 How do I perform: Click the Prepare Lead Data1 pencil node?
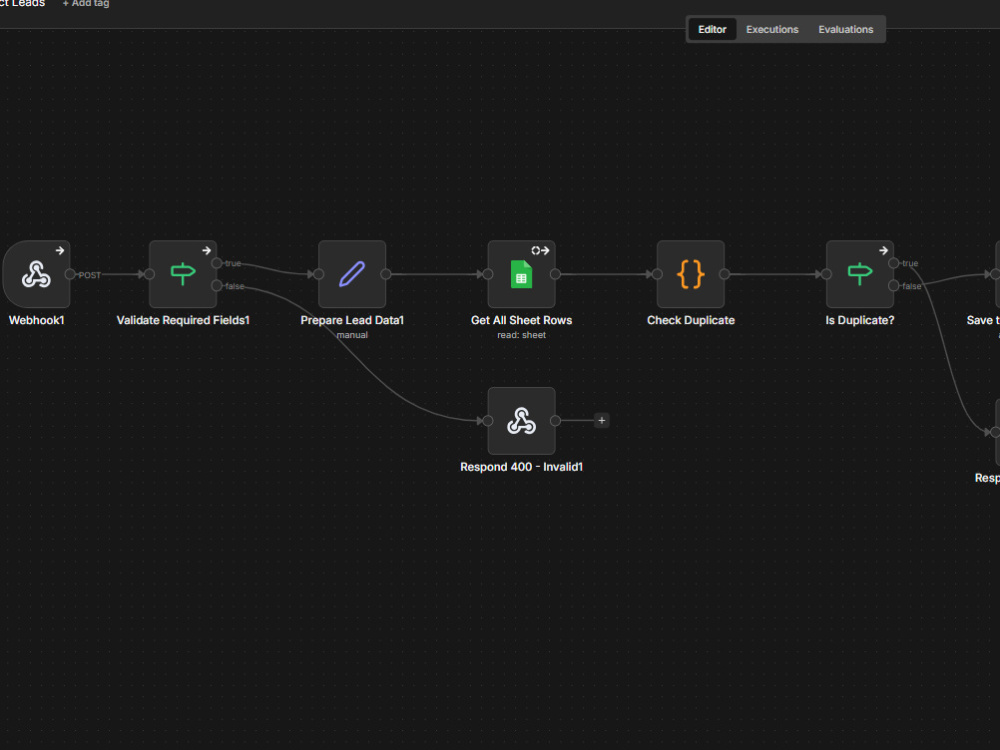coord(352,274)
